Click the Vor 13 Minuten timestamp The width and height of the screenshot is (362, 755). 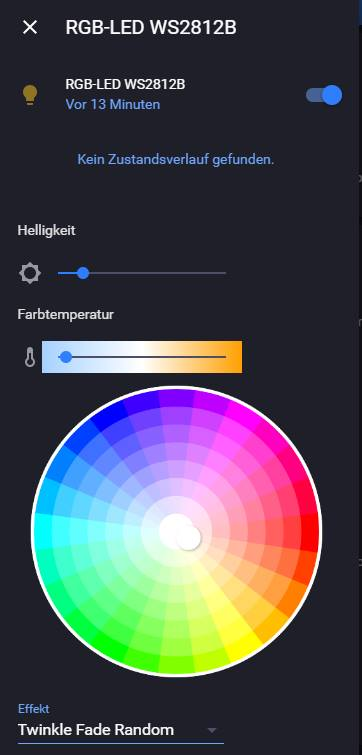113,104
